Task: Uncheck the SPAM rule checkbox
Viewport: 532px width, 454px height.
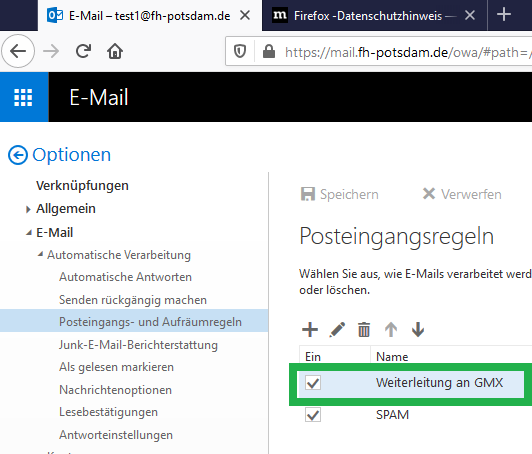Action: 313,415
